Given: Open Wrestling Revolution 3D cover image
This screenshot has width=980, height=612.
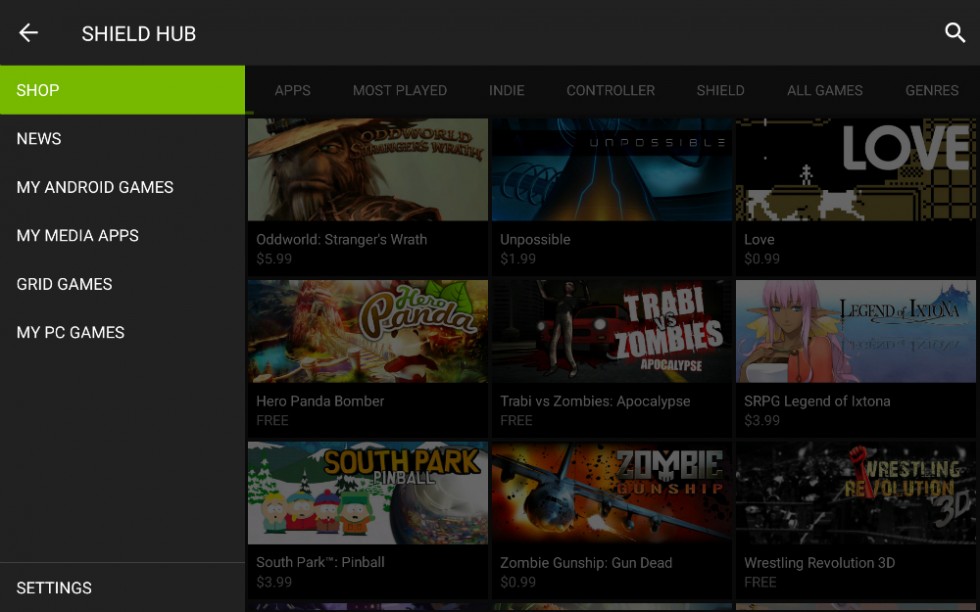Looking at the screenshot, I should 856,493.
